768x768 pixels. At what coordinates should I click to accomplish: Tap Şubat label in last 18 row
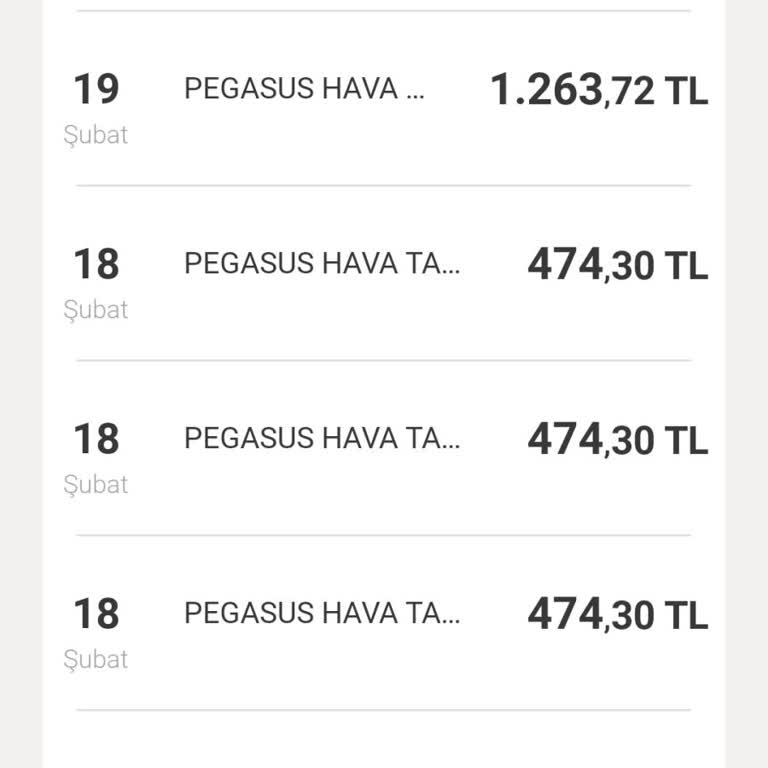pyautogui.click(x=96, y=660)
